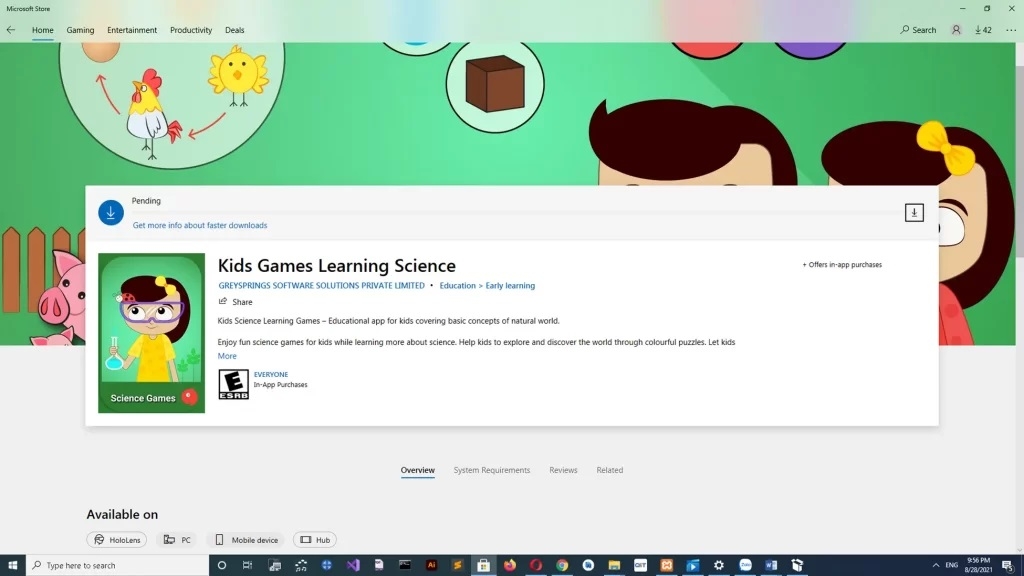Click the PC availability chip

177,540
